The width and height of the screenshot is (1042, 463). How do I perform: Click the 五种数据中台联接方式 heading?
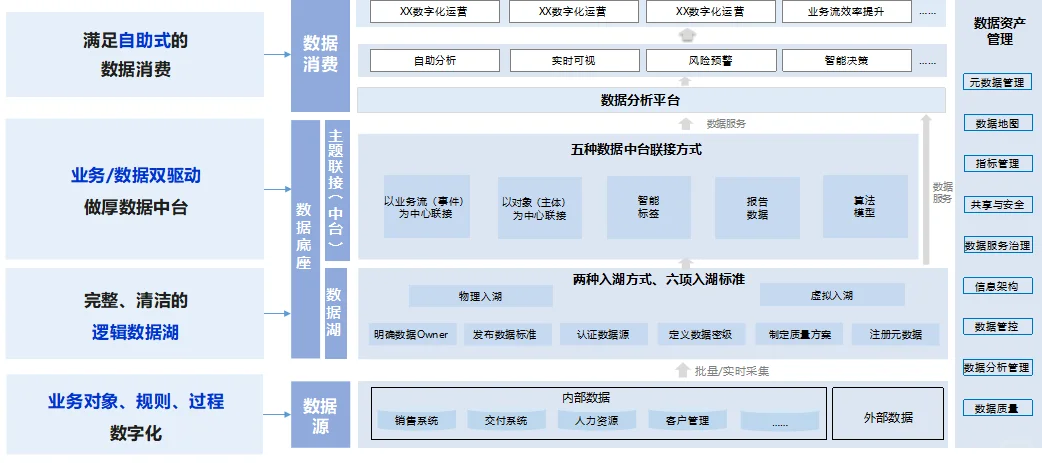click(636, 149)
